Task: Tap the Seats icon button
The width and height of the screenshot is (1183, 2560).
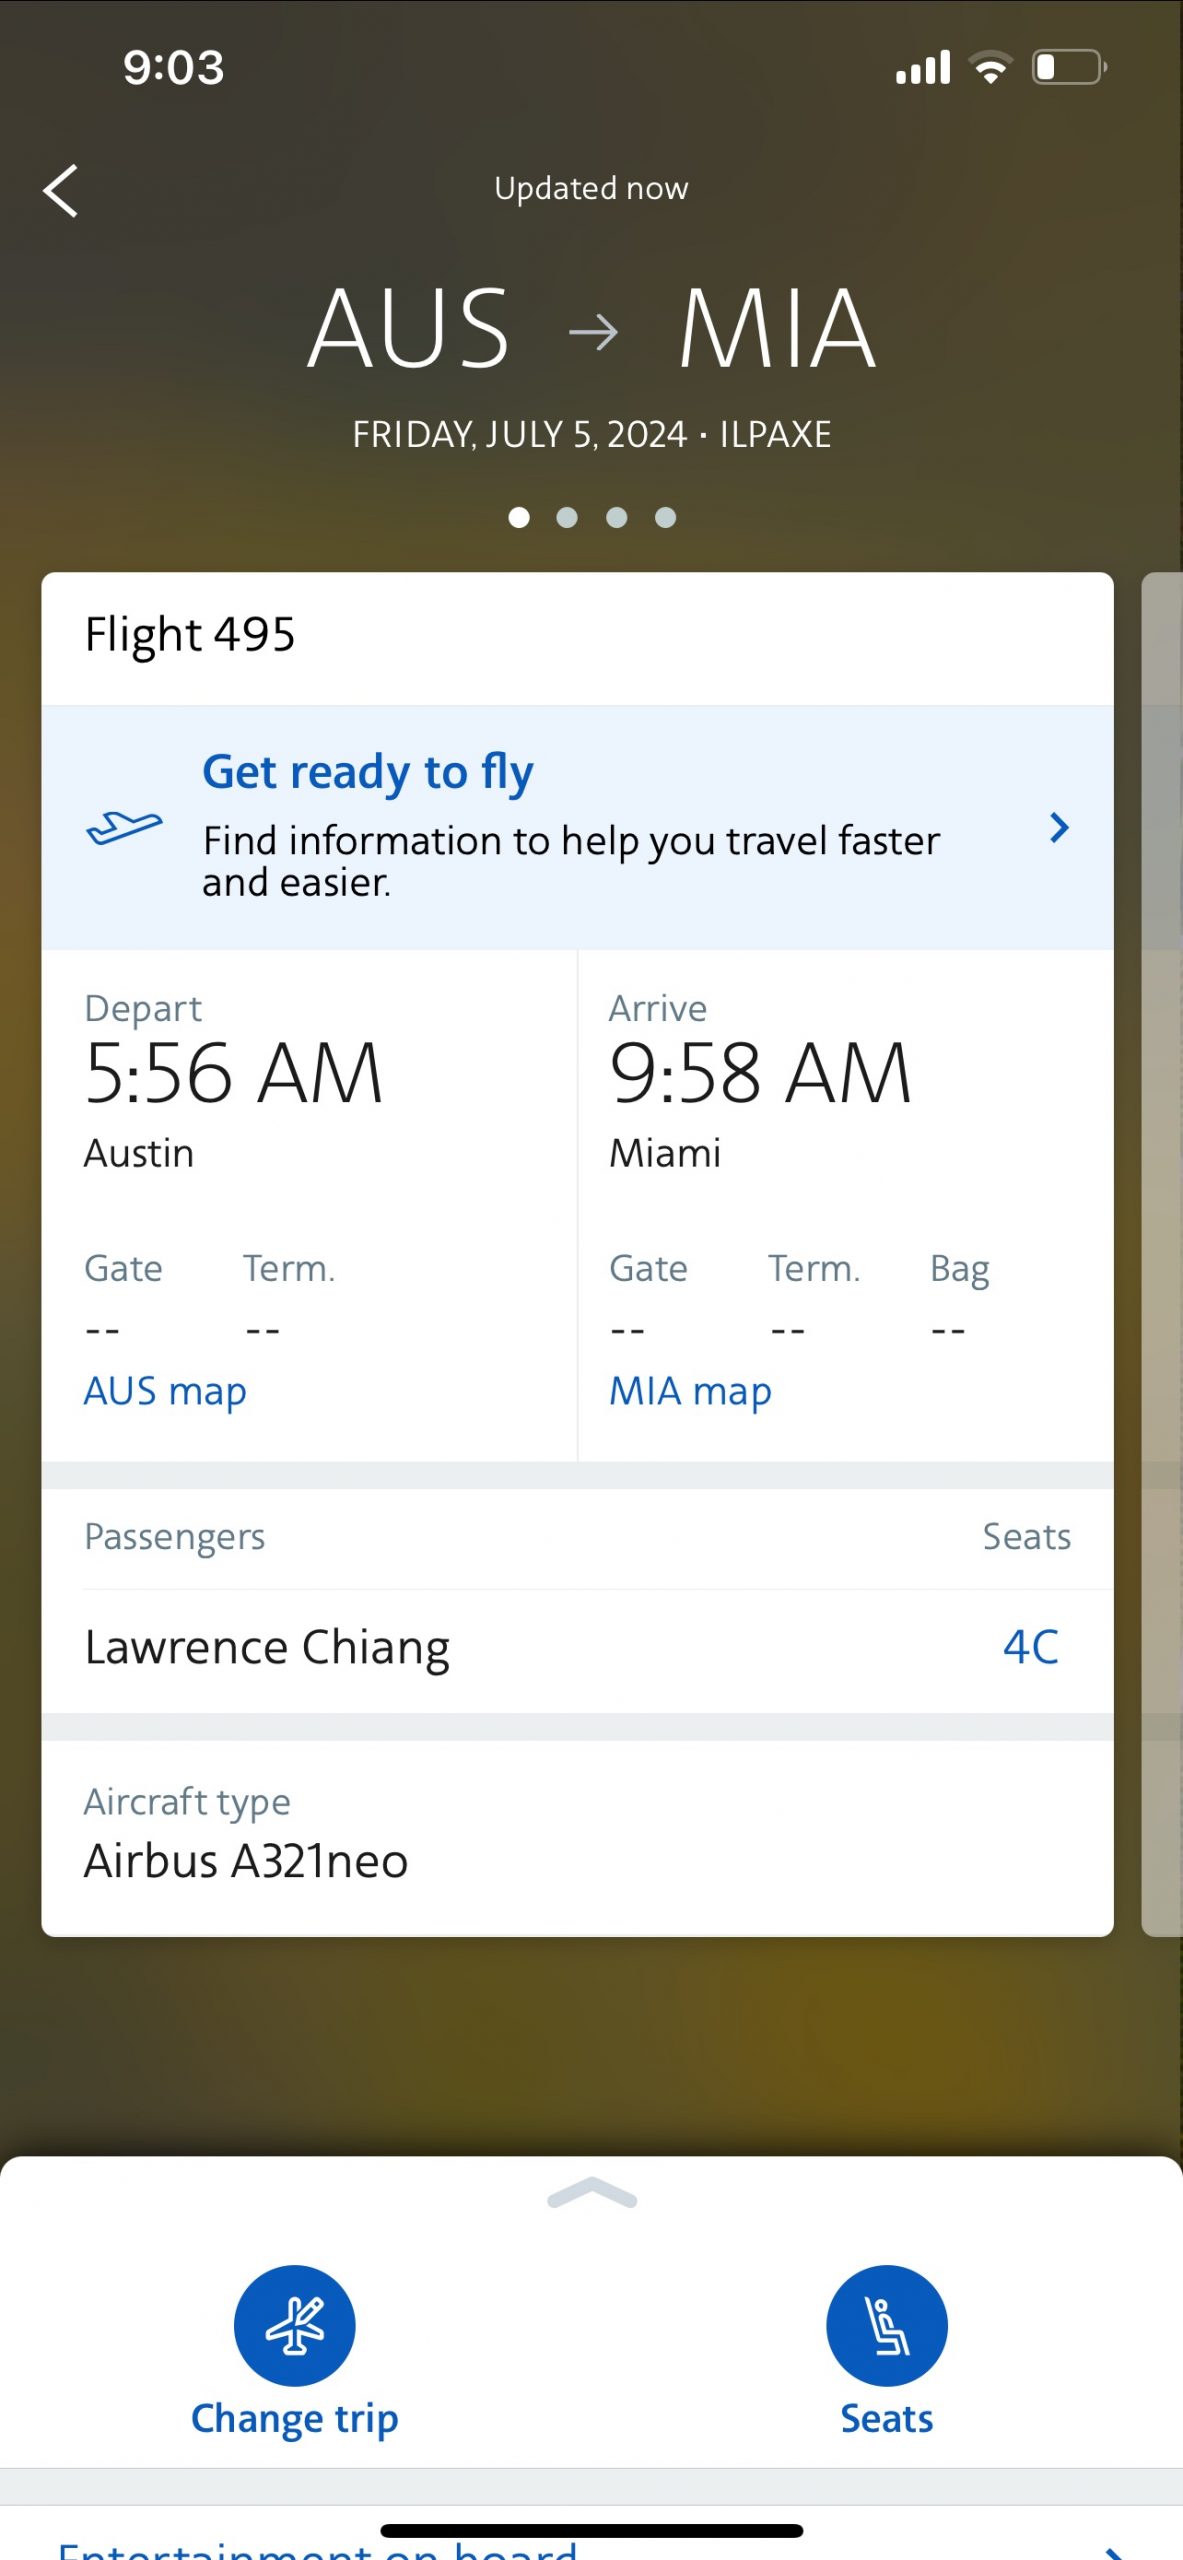Action: (x=886, y=2324)
